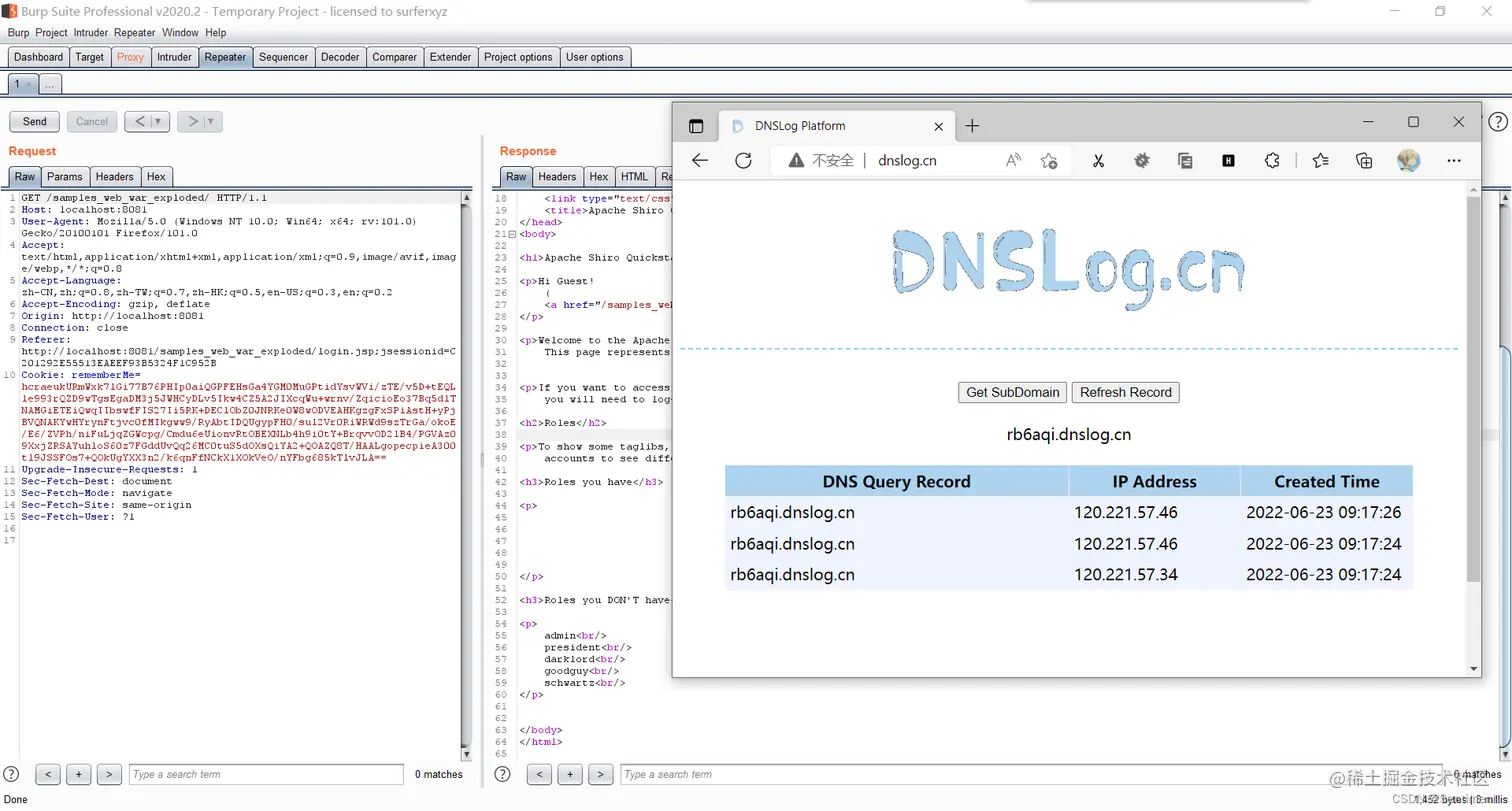This screenshot has width=1512, height=811.
Task: Add a new Repeater tab with ...
Action: point(50,84)
